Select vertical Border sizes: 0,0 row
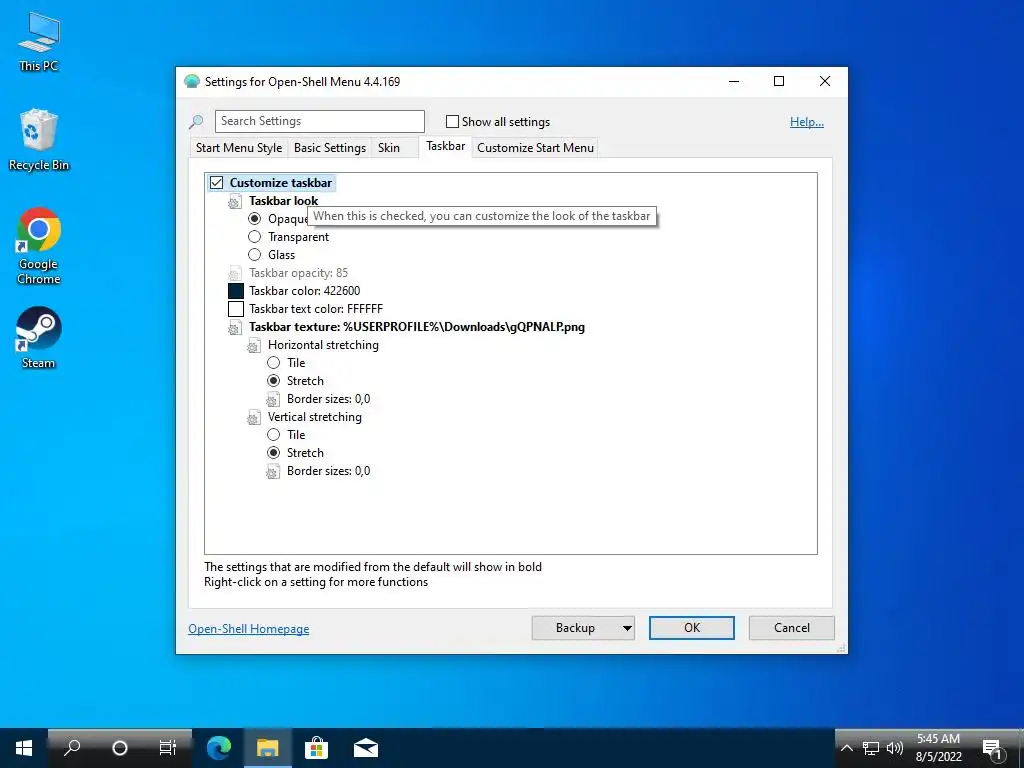 coord(328,472)
